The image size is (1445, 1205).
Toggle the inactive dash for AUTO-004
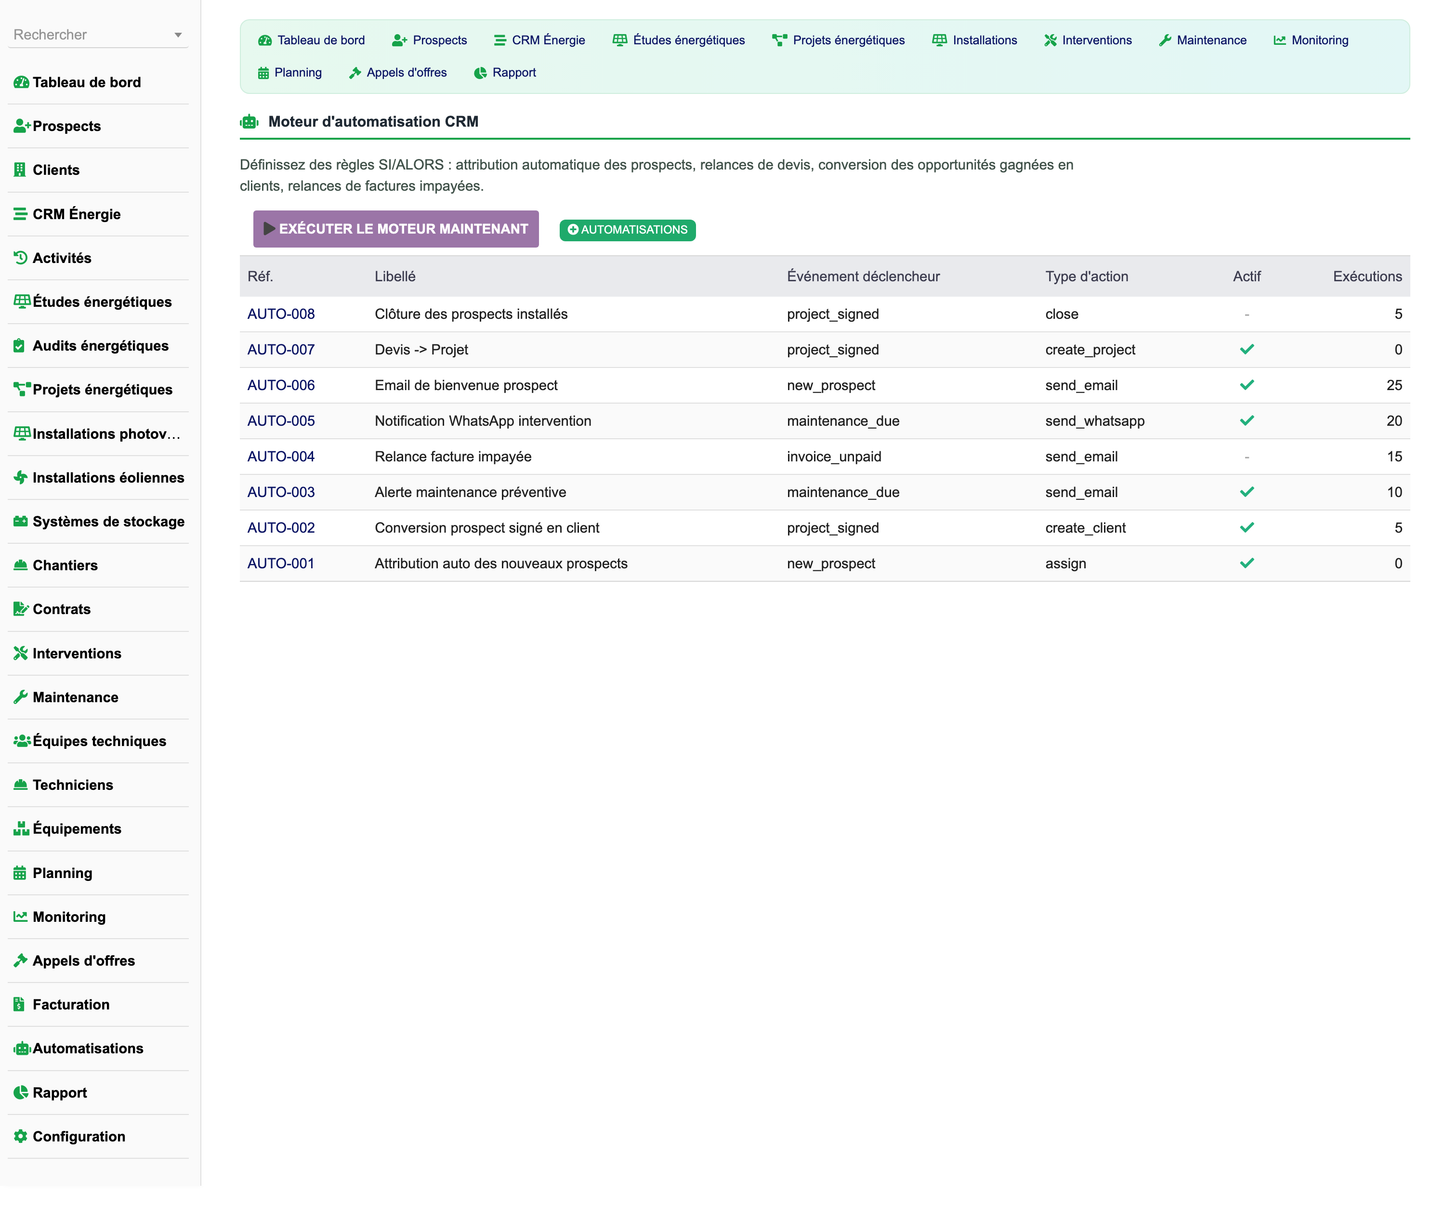(1247, 457)
